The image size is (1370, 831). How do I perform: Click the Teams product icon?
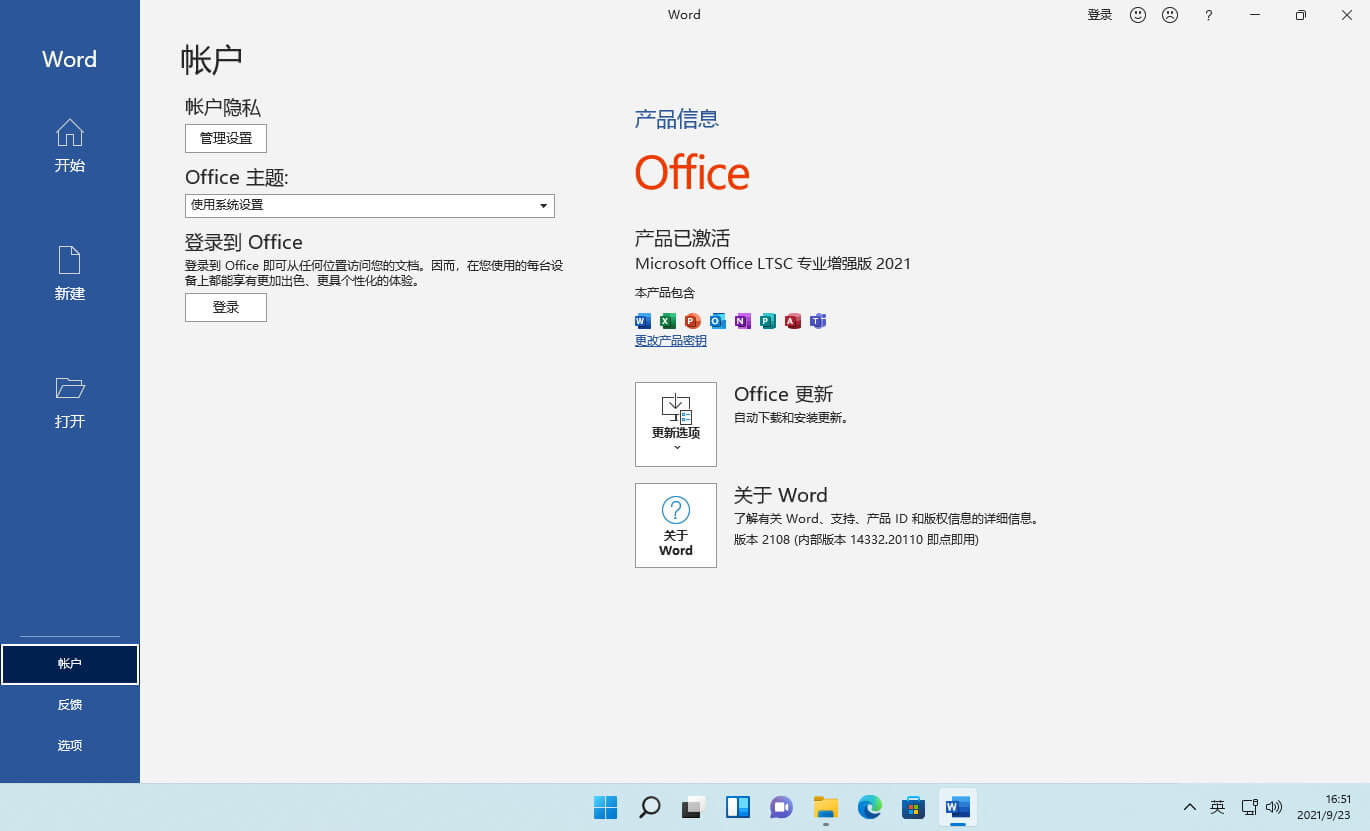pos(817,321)
